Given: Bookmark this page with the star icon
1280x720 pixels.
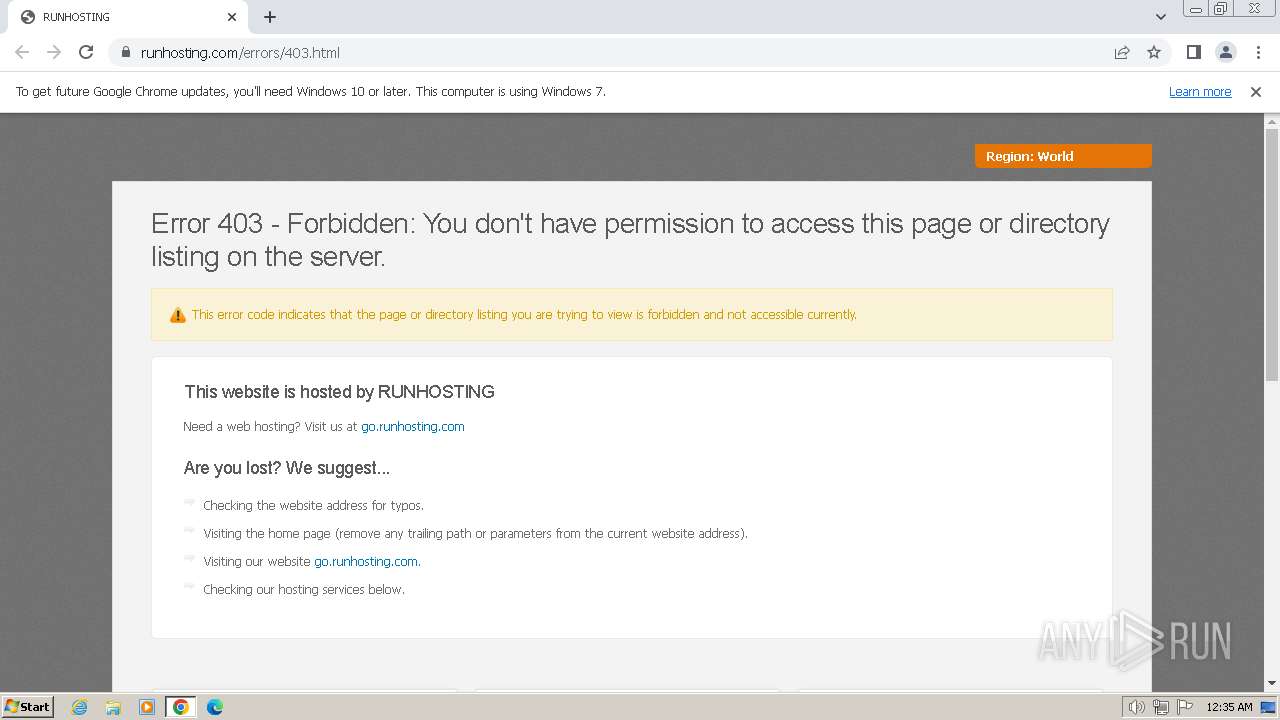Looking at the screenshot, I should pyautogui.click(x=1154, y=52).
